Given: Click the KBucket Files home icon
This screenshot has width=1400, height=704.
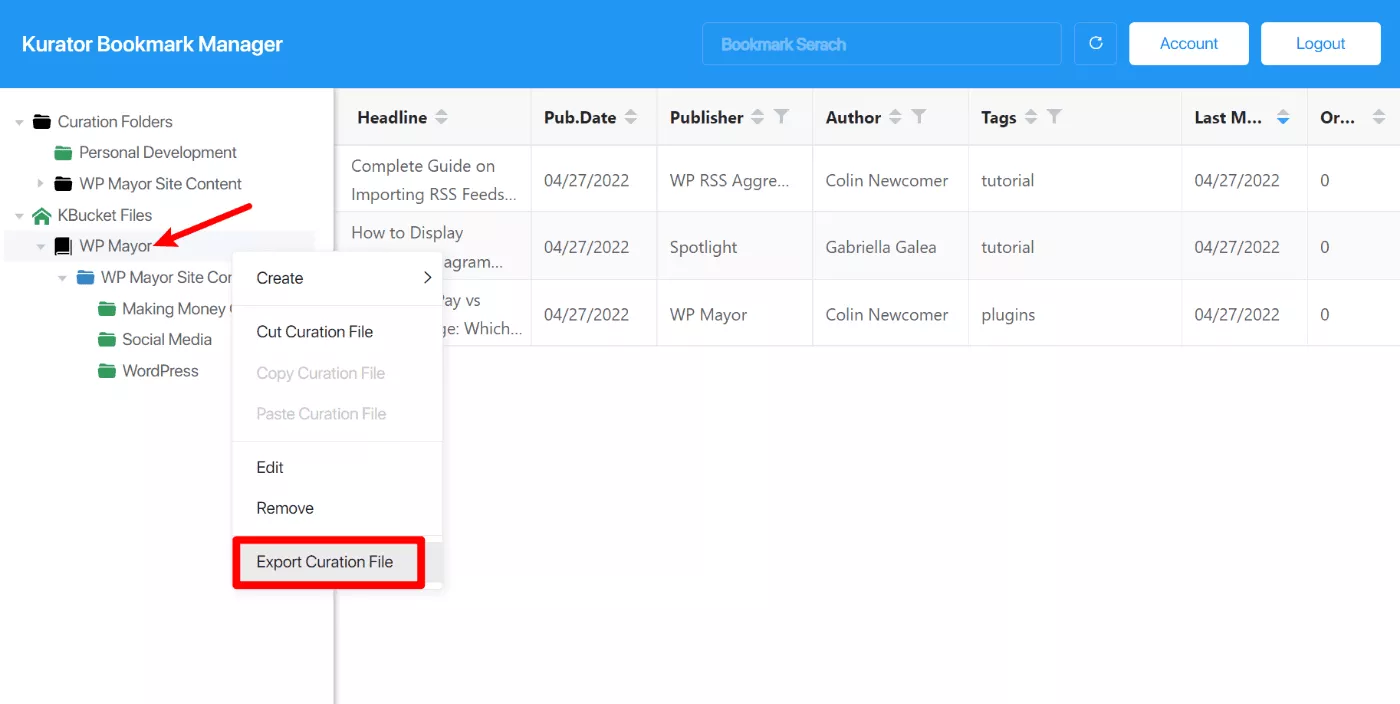Looking at the screenshot, I should pos(41,215).
